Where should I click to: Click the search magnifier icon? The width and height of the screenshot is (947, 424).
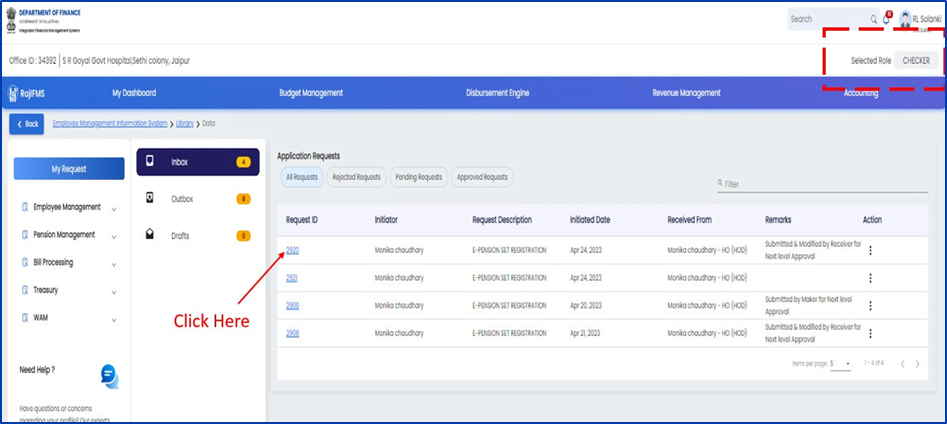[873, 19]
